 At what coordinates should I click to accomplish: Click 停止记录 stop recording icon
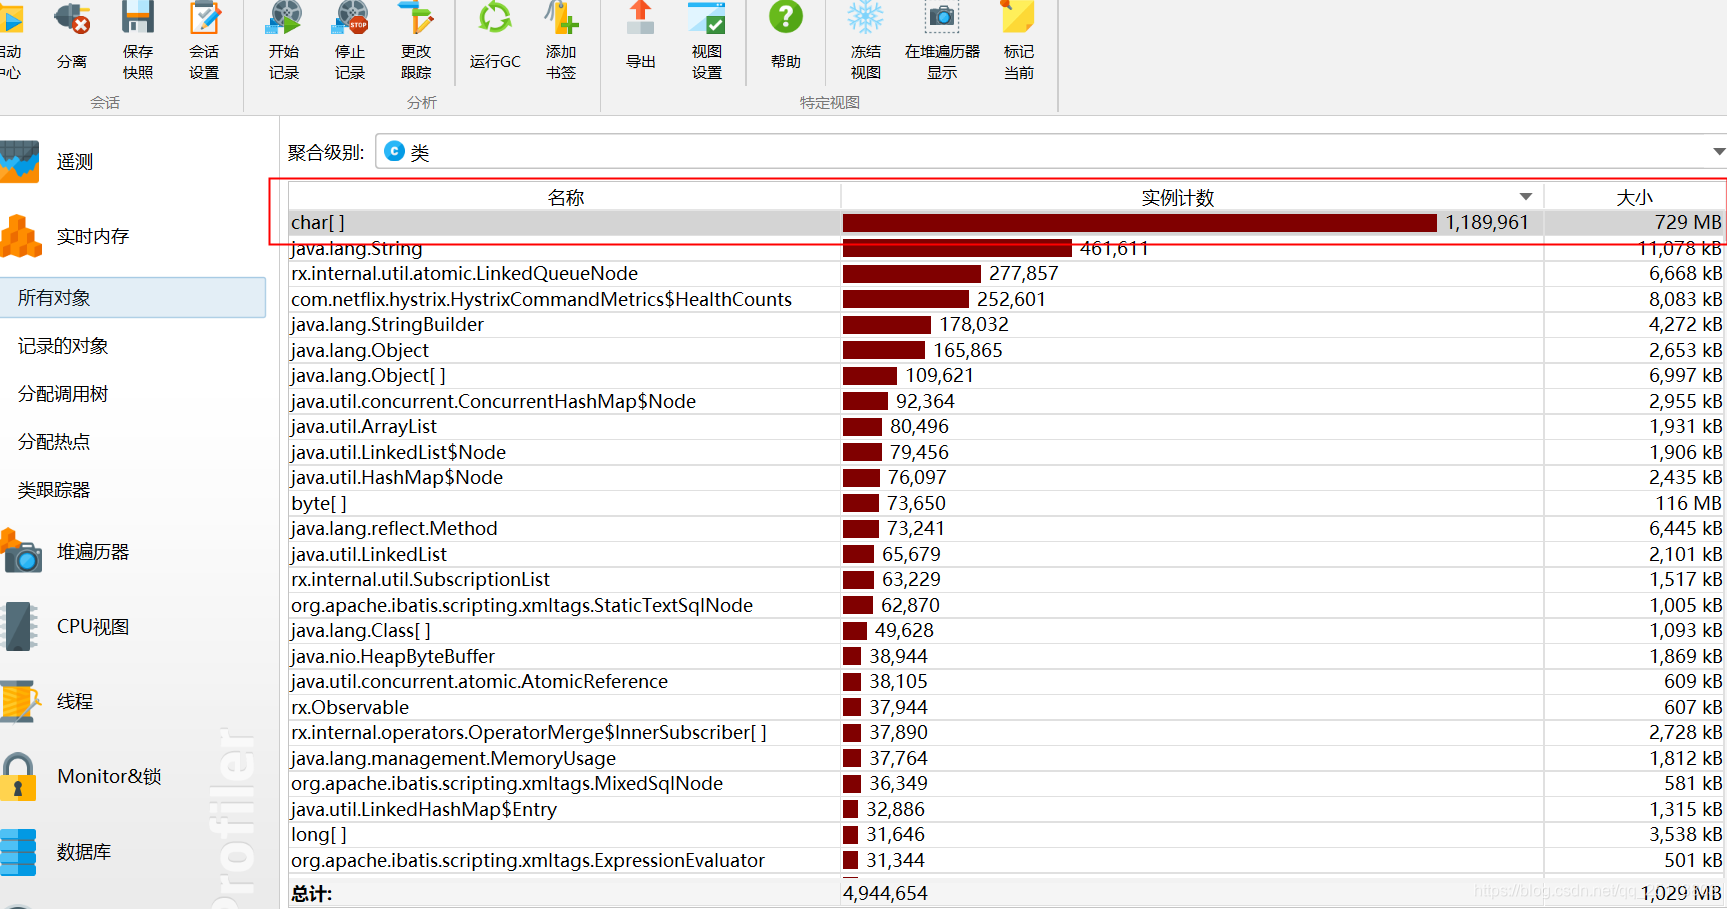coord(350,18)
